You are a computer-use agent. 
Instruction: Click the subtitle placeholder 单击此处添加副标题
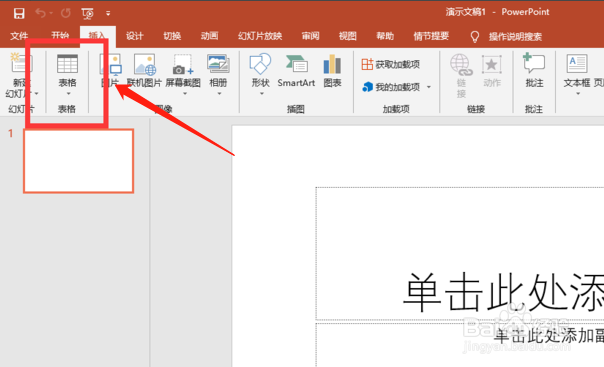pos(460,345)
